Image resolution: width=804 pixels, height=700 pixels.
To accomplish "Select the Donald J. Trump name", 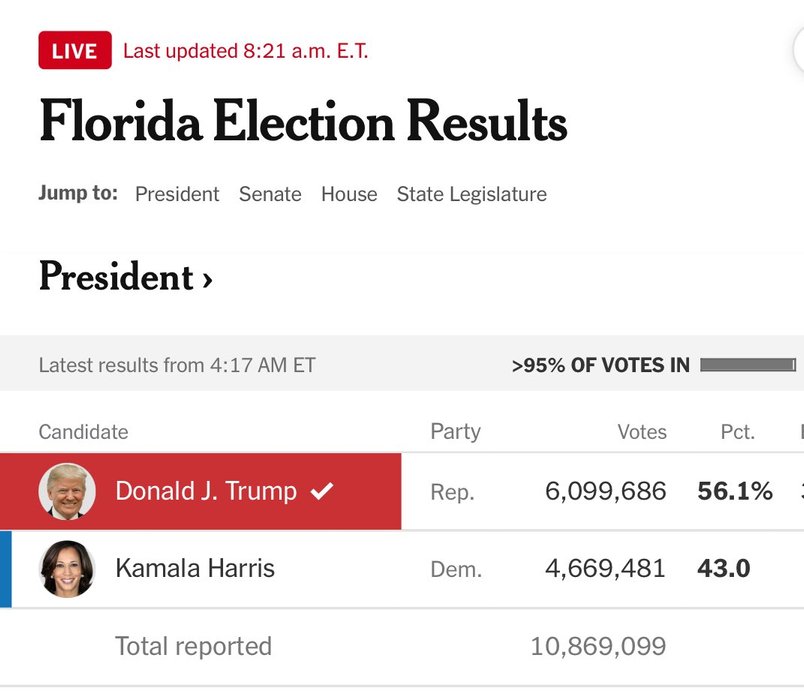I will [206, 491].
